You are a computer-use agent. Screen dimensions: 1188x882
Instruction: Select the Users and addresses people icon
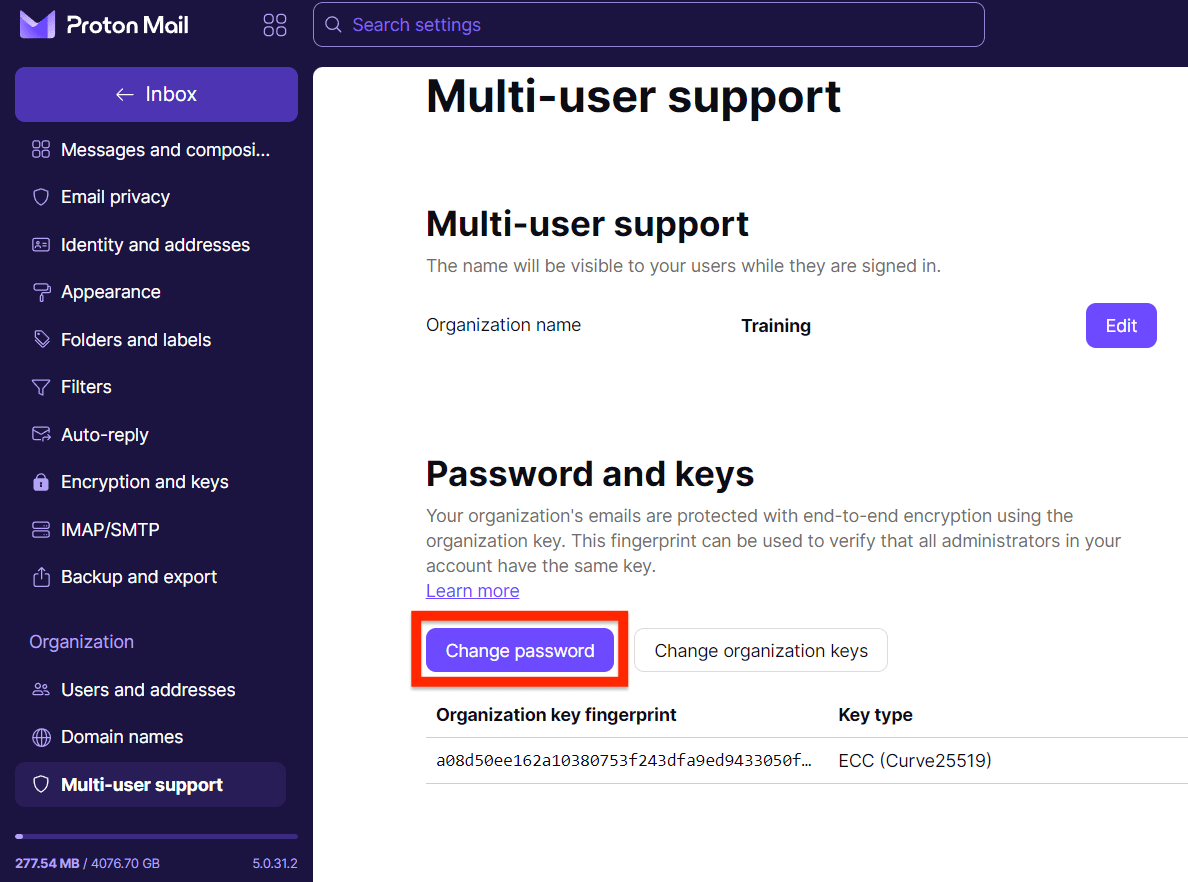[x=40, y=689]
